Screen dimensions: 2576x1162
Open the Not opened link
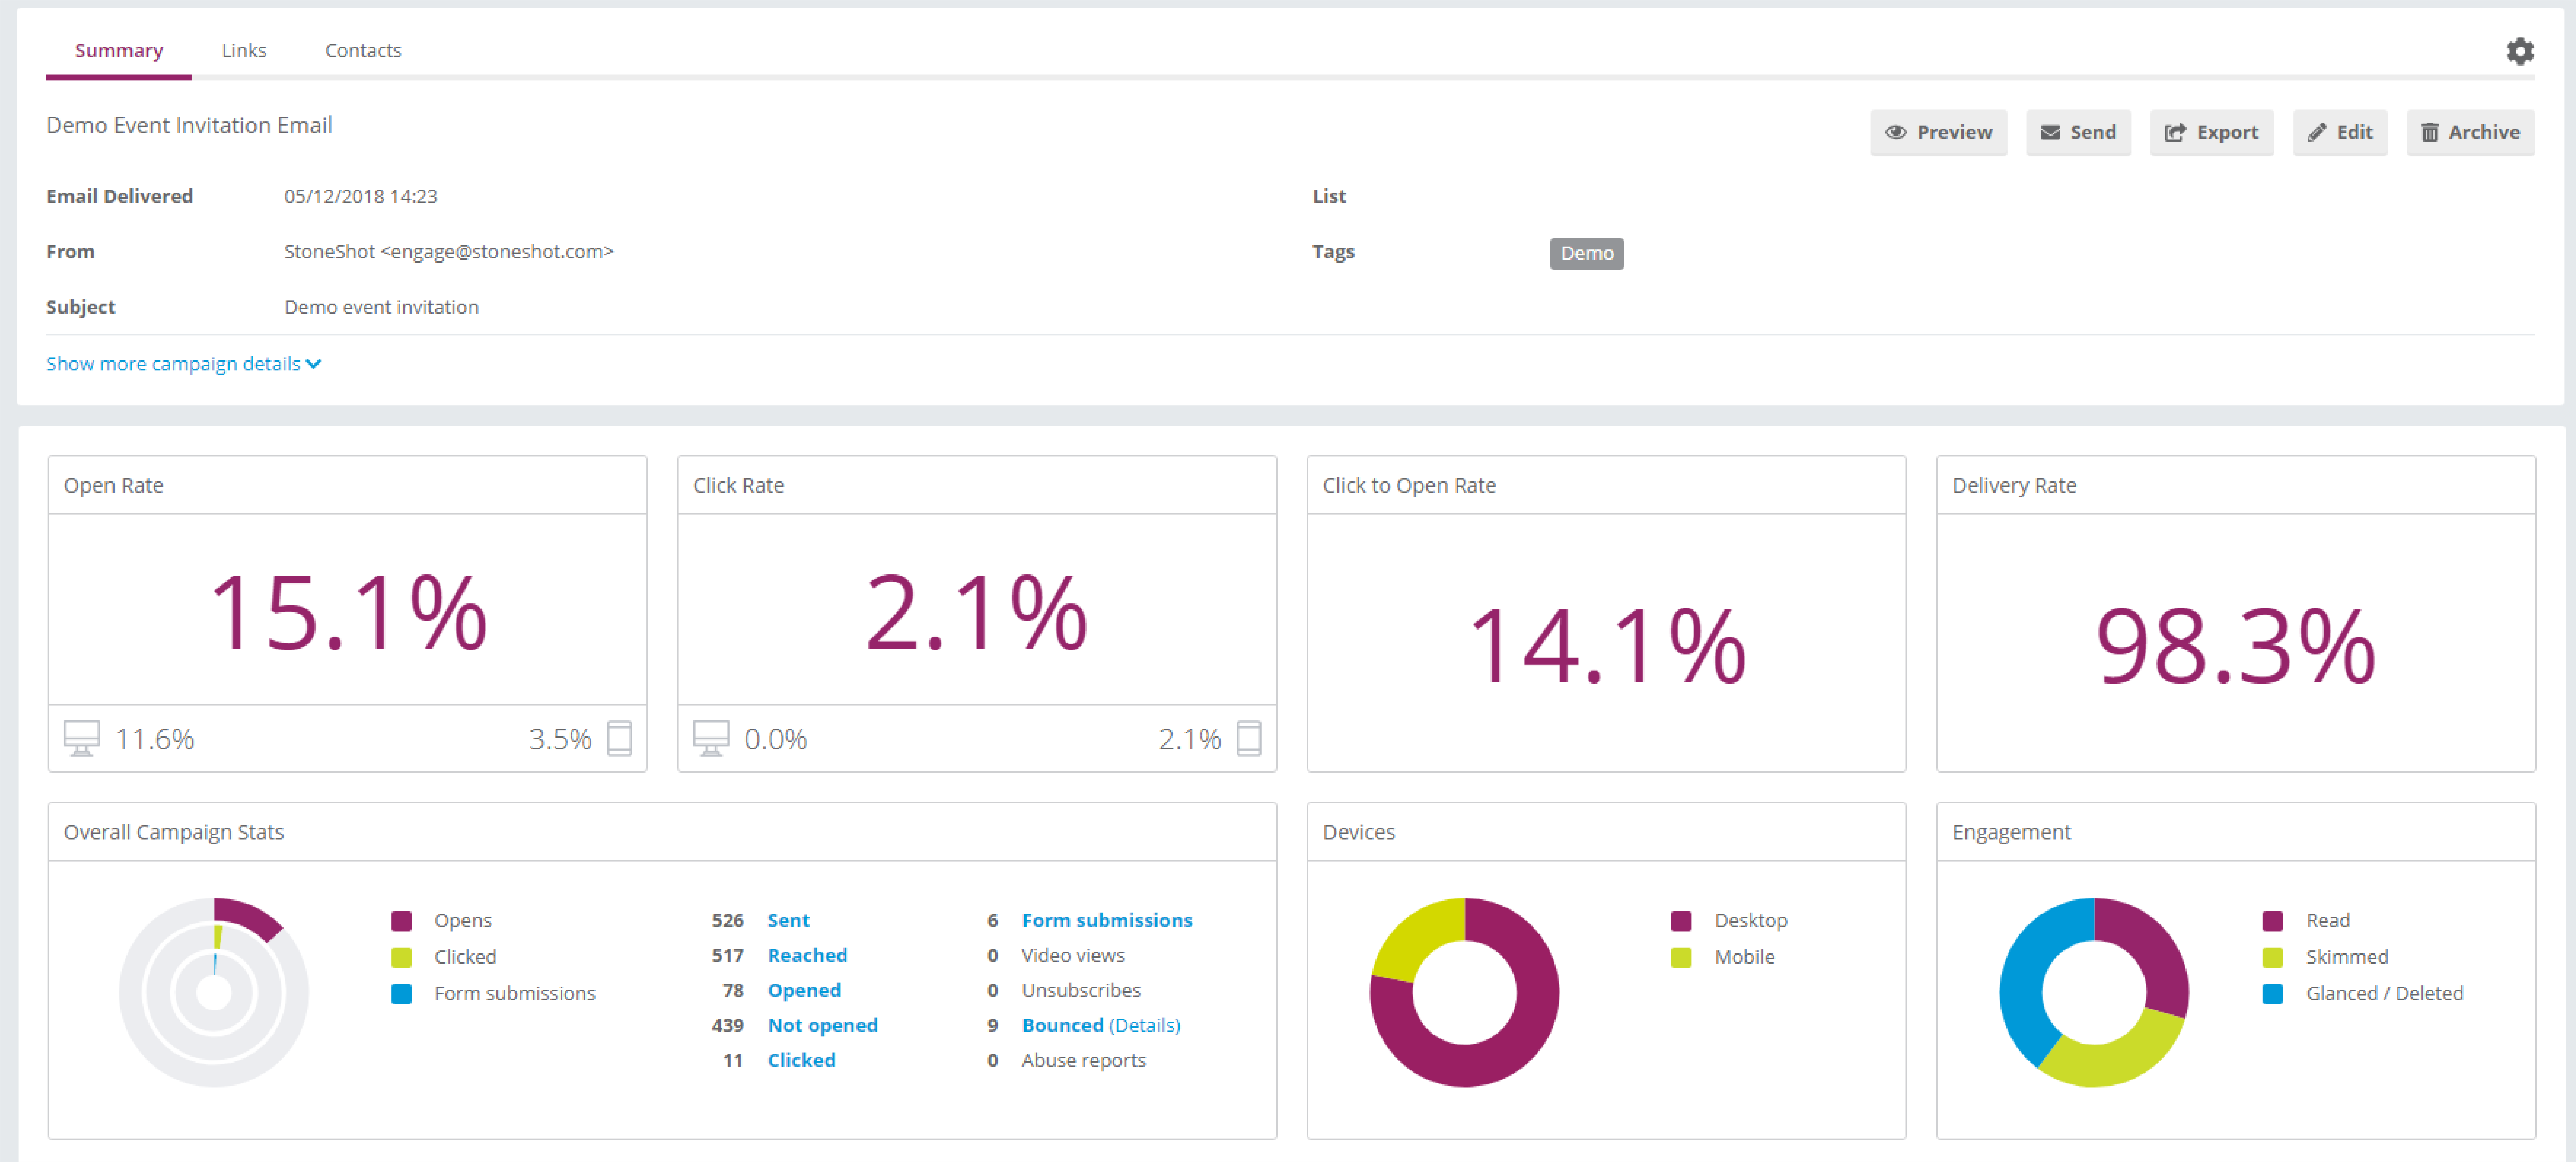[x=822, y=1025]
